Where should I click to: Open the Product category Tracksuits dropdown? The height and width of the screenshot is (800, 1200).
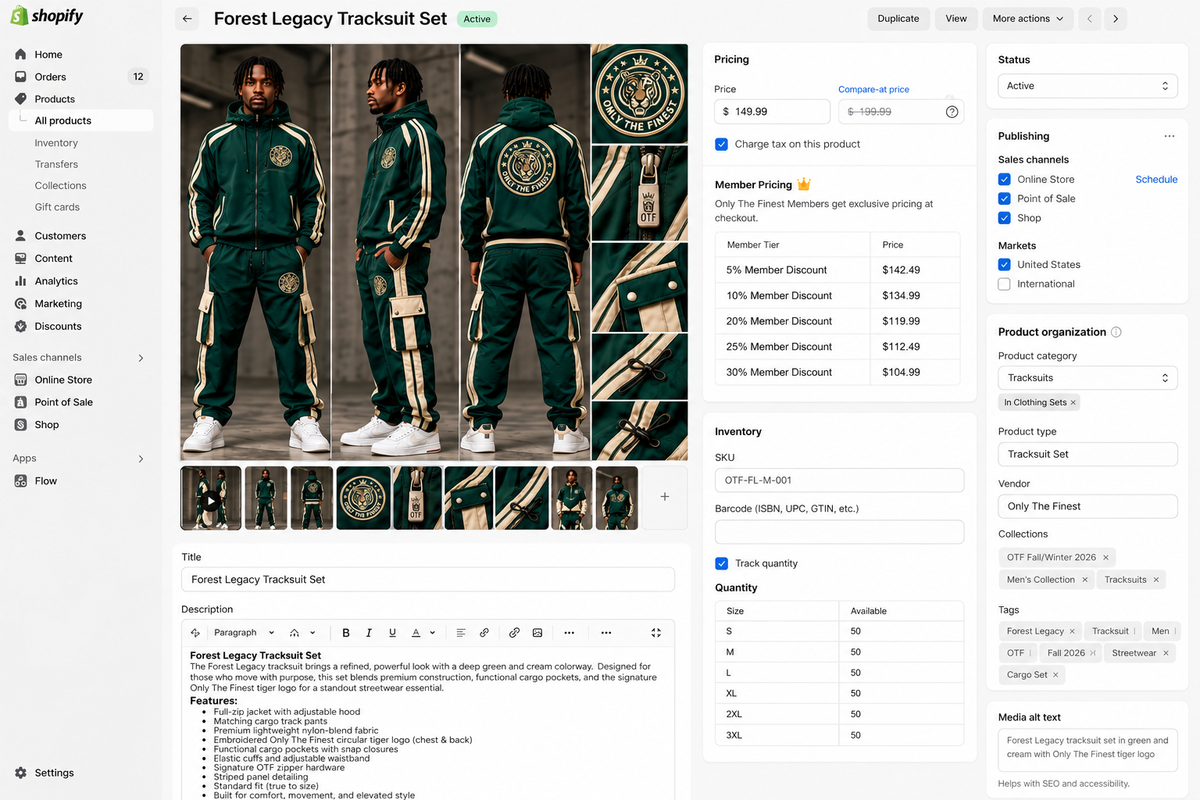(1088, 378)
